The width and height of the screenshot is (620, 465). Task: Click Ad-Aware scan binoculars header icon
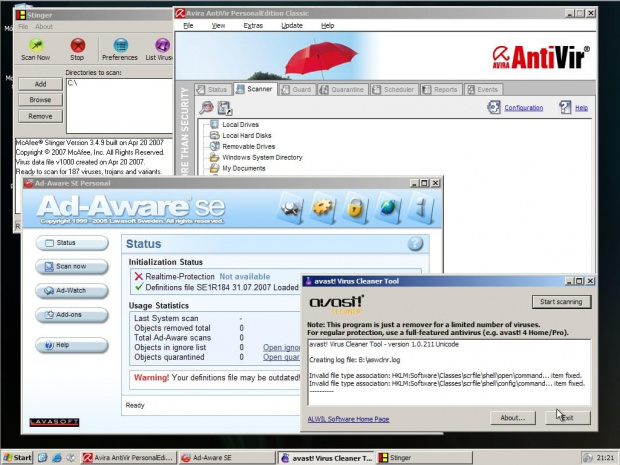click(291, 208)
